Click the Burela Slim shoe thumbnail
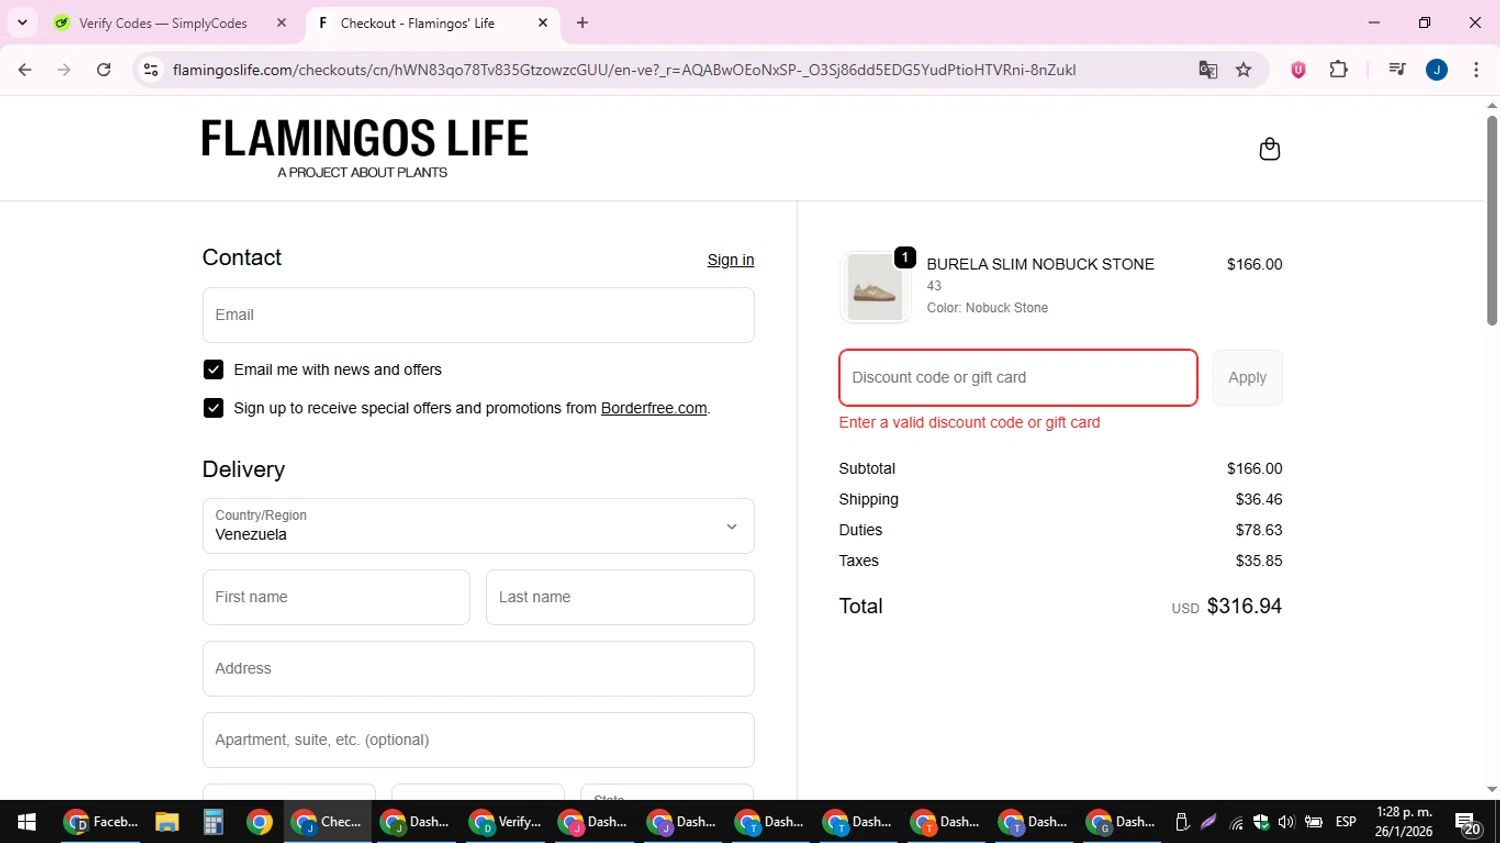Screen dimensions: 1500x843 [875, 288]
